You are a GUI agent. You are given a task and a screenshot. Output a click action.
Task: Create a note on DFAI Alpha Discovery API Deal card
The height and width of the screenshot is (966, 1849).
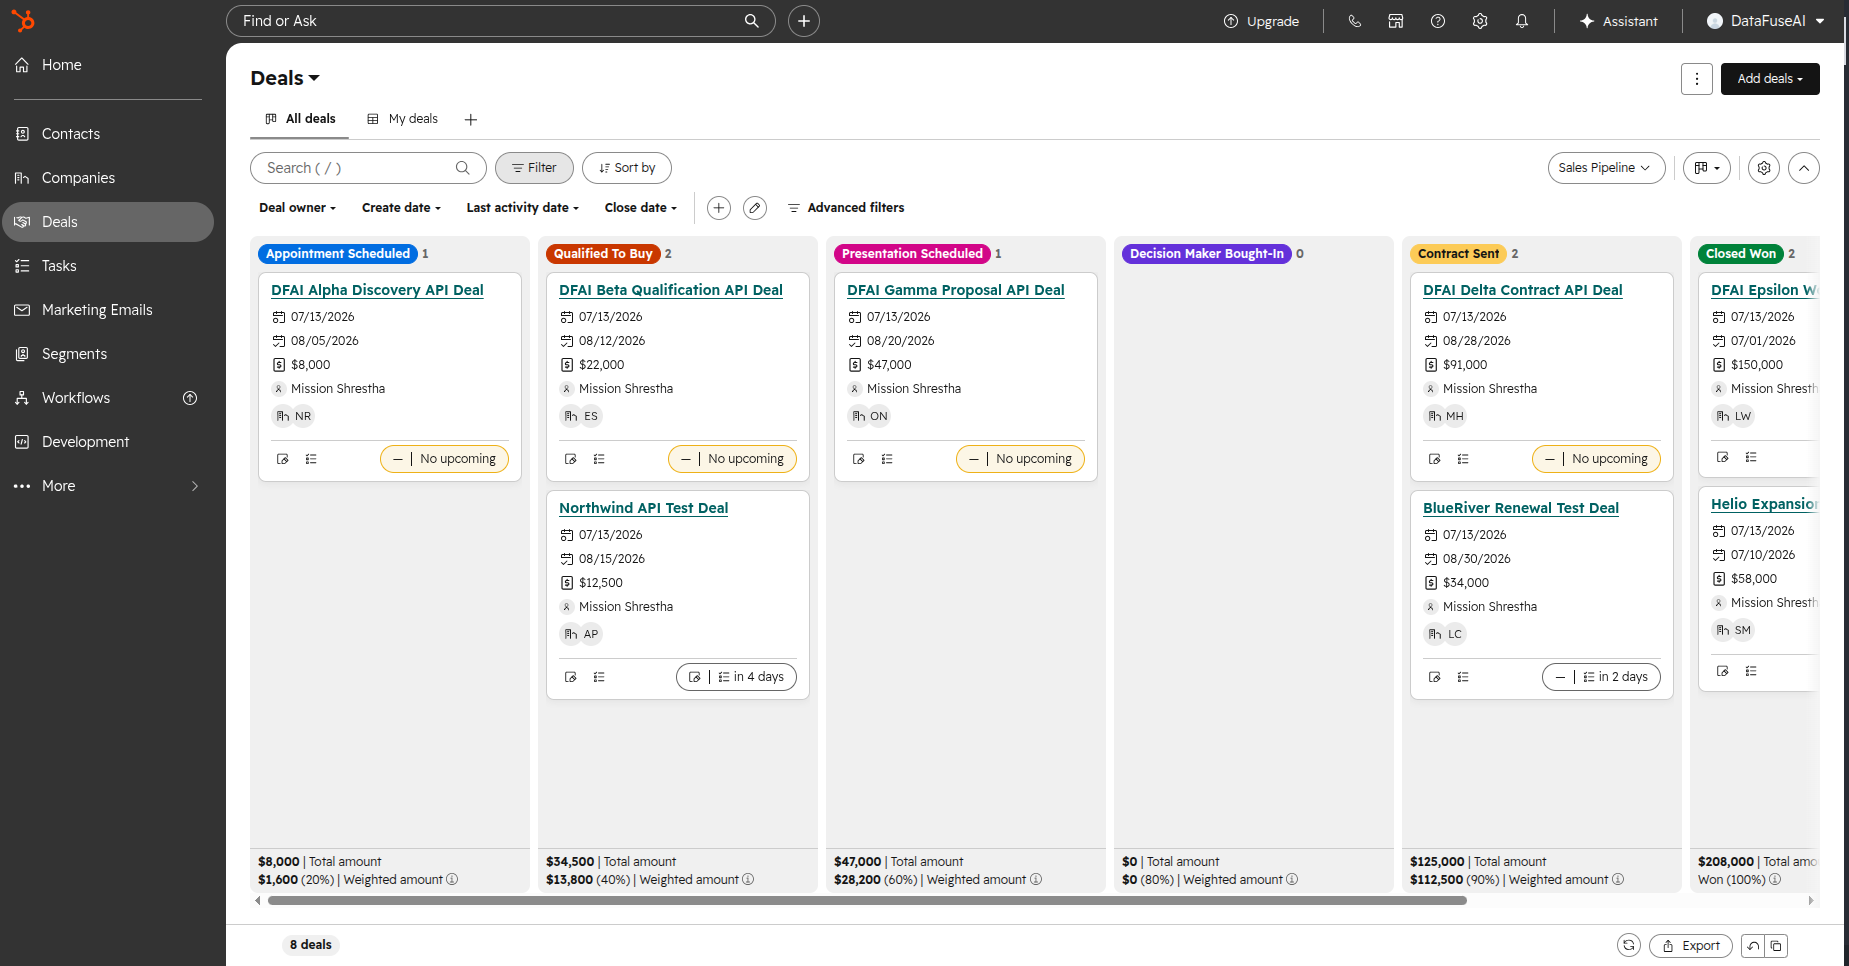tap(283, 459)
